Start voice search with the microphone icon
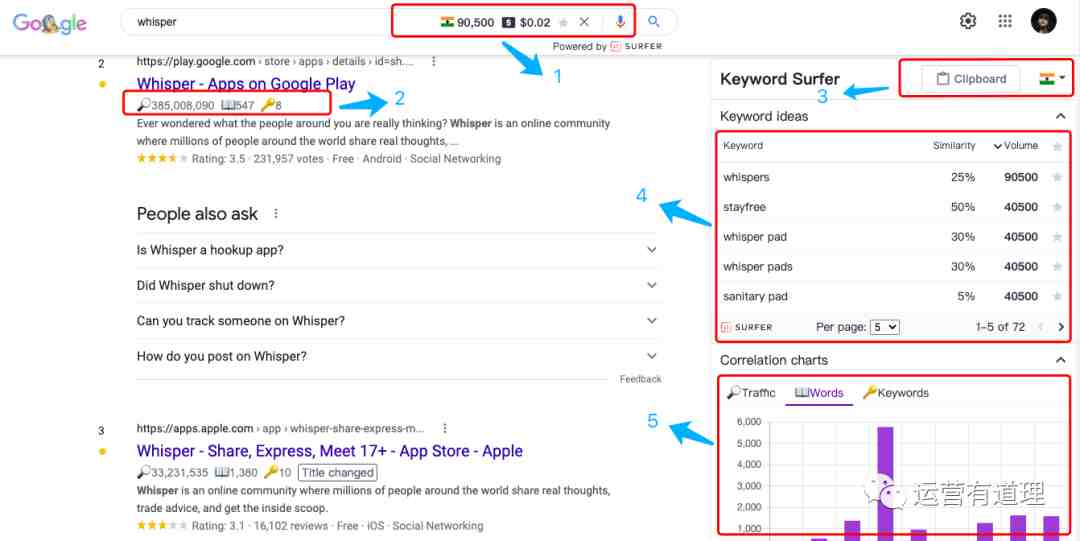 620,22
